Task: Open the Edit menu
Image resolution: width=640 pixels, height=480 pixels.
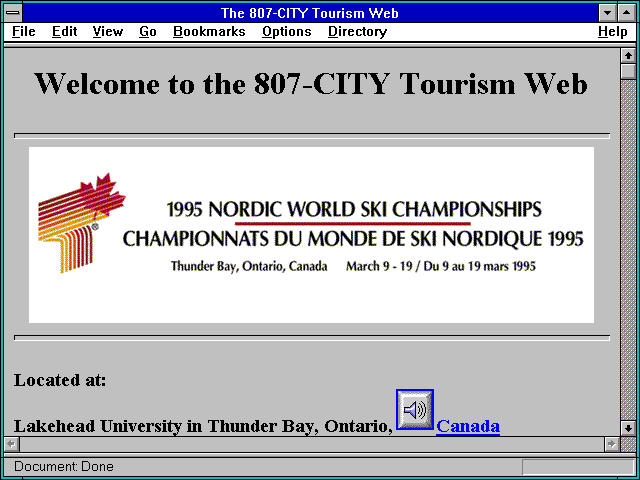Action: [64, 32]
